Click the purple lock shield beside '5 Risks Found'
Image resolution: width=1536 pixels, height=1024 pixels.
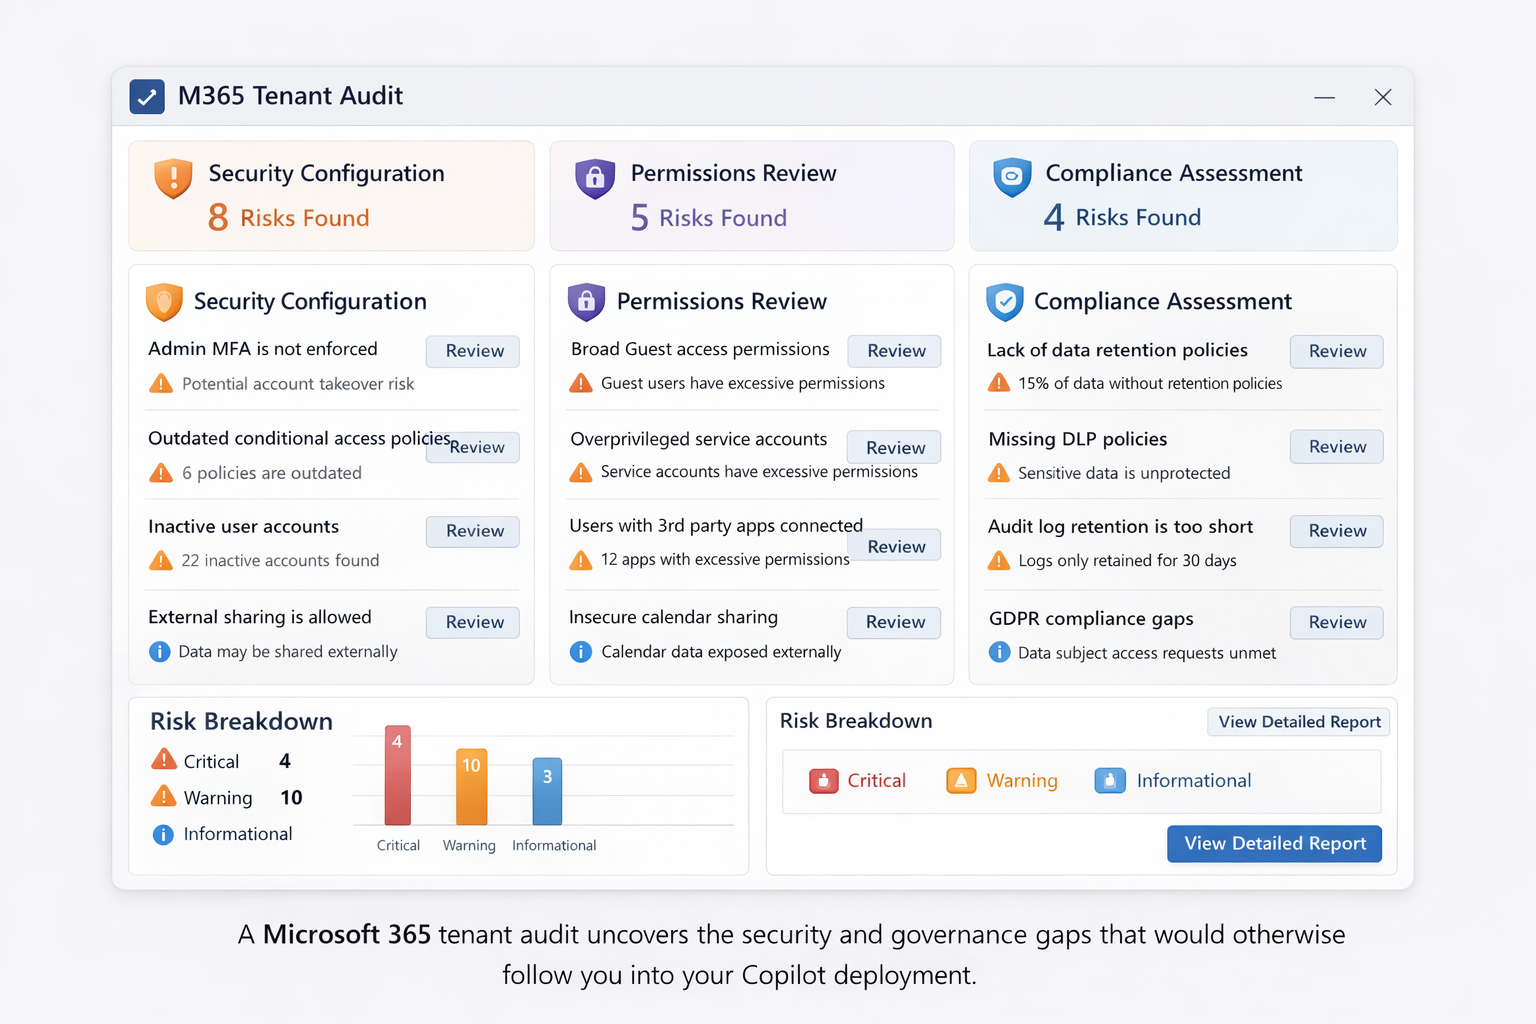595,179
